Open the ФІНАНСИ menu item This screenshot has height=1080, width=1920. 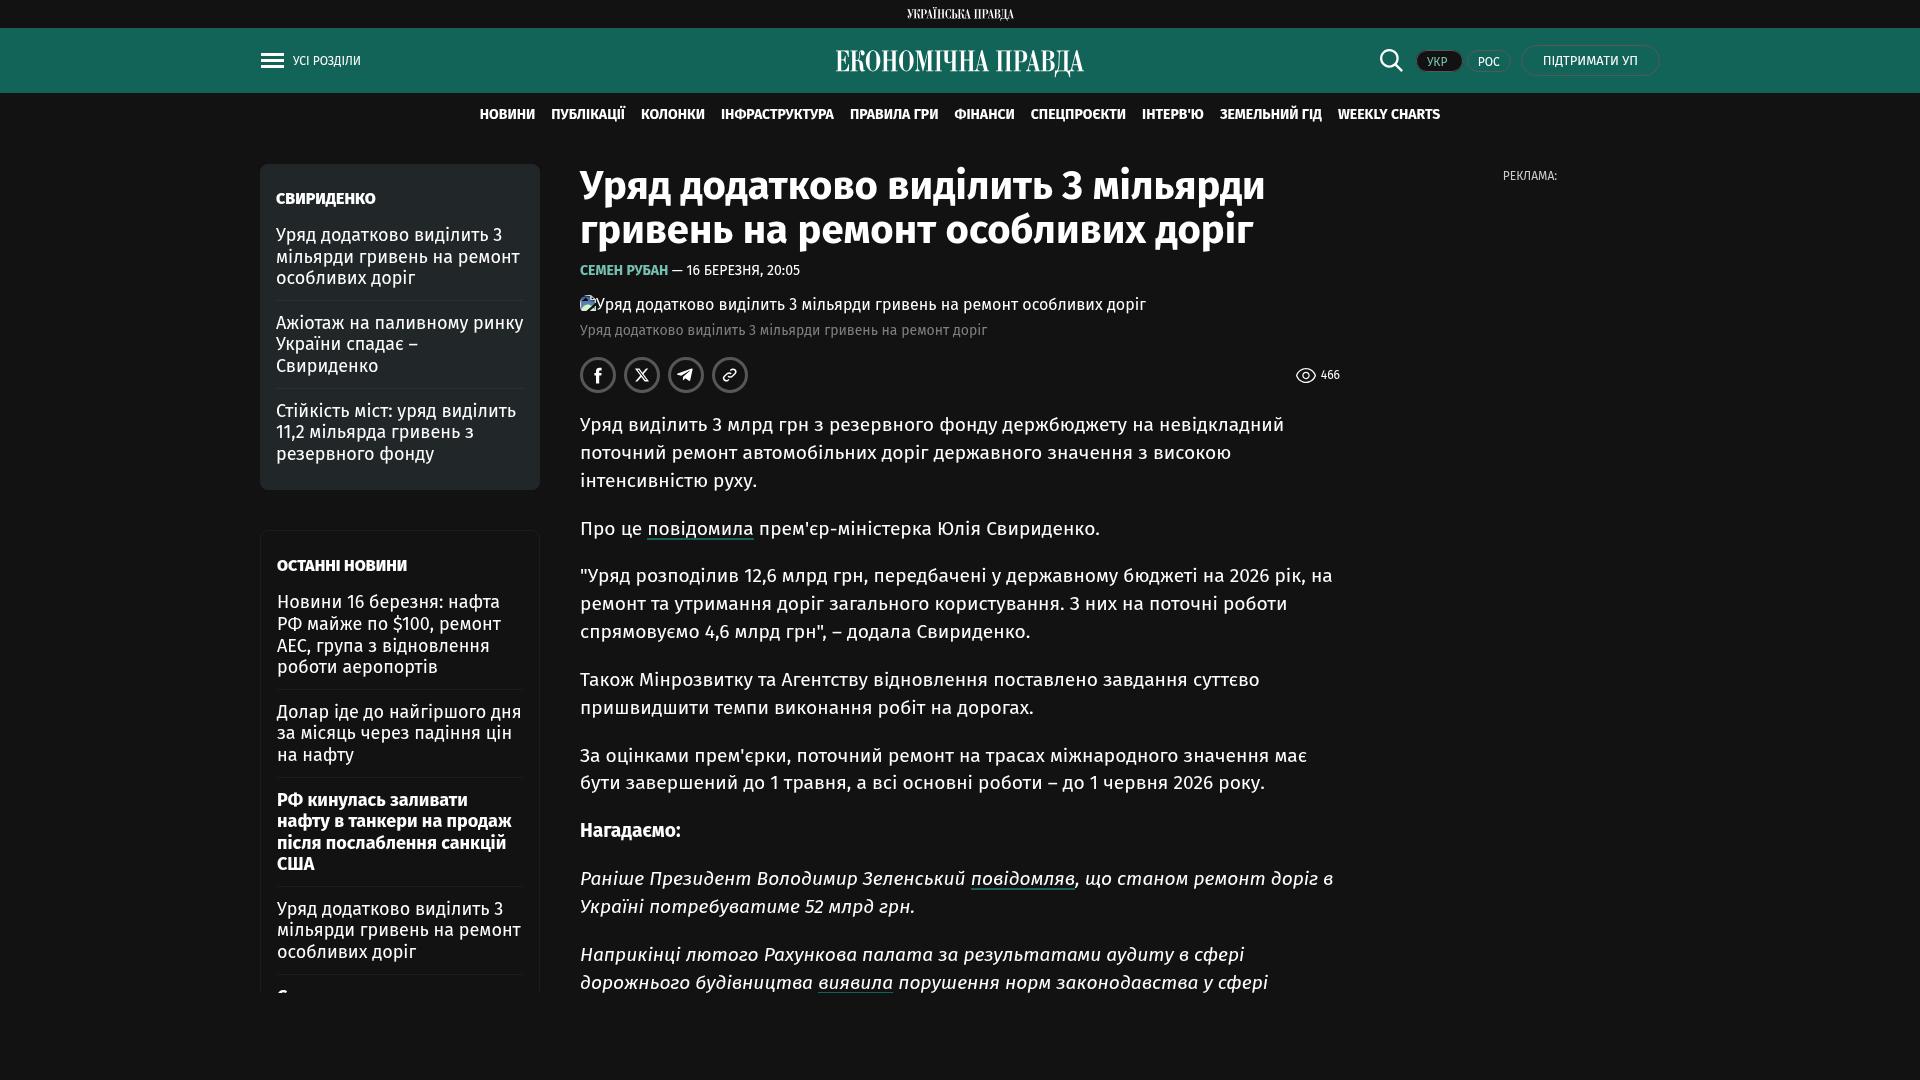(984, 115)
